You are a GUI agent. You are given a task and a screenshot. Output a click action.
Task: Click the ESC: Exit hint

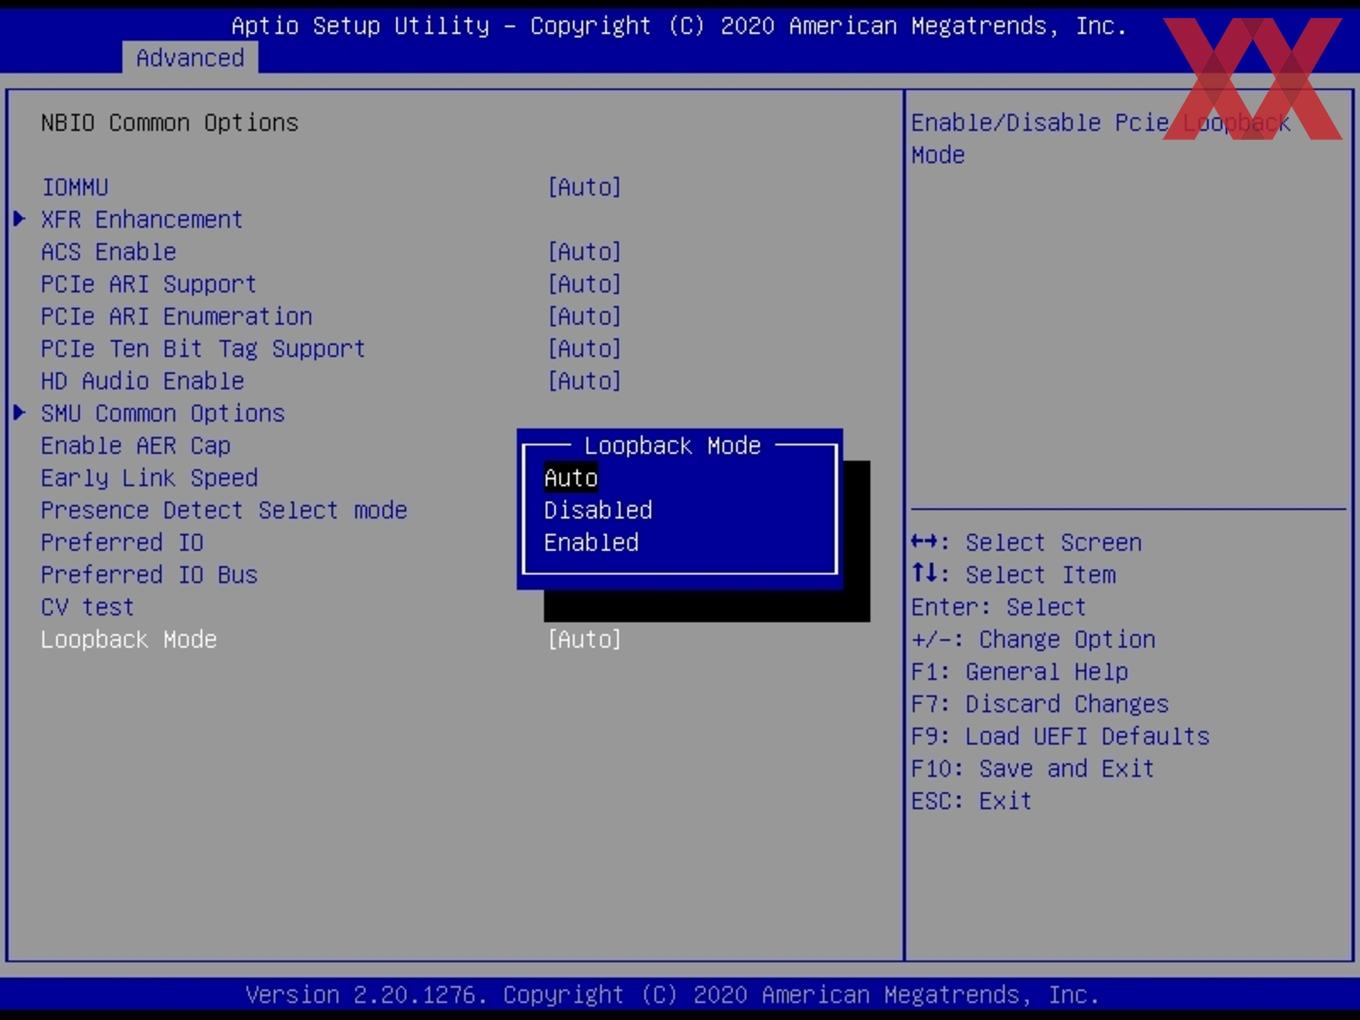point(971,800)
